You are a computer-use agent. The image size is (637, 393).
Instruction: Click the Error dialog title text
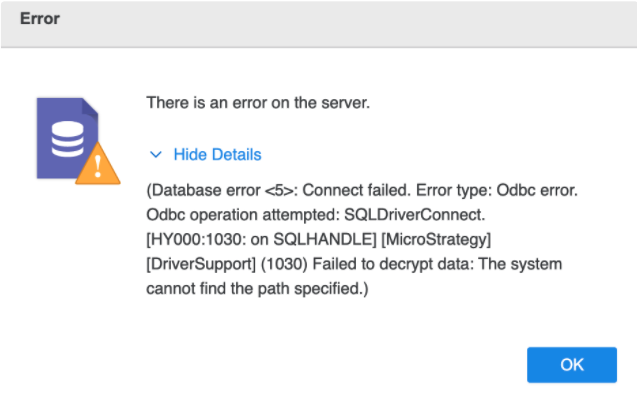coord(40,19)
